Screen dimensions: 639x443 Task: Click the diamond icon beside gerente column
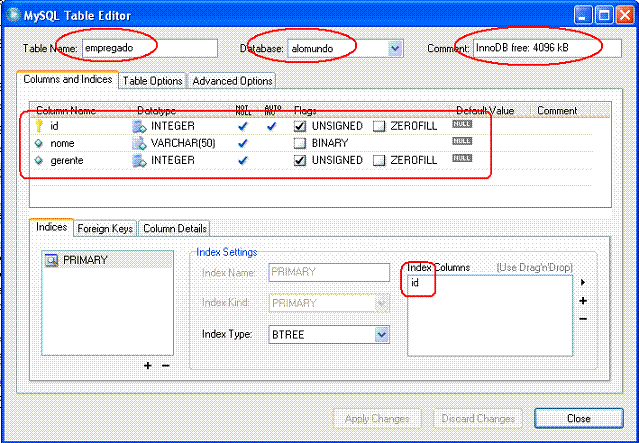click(39, 161)
